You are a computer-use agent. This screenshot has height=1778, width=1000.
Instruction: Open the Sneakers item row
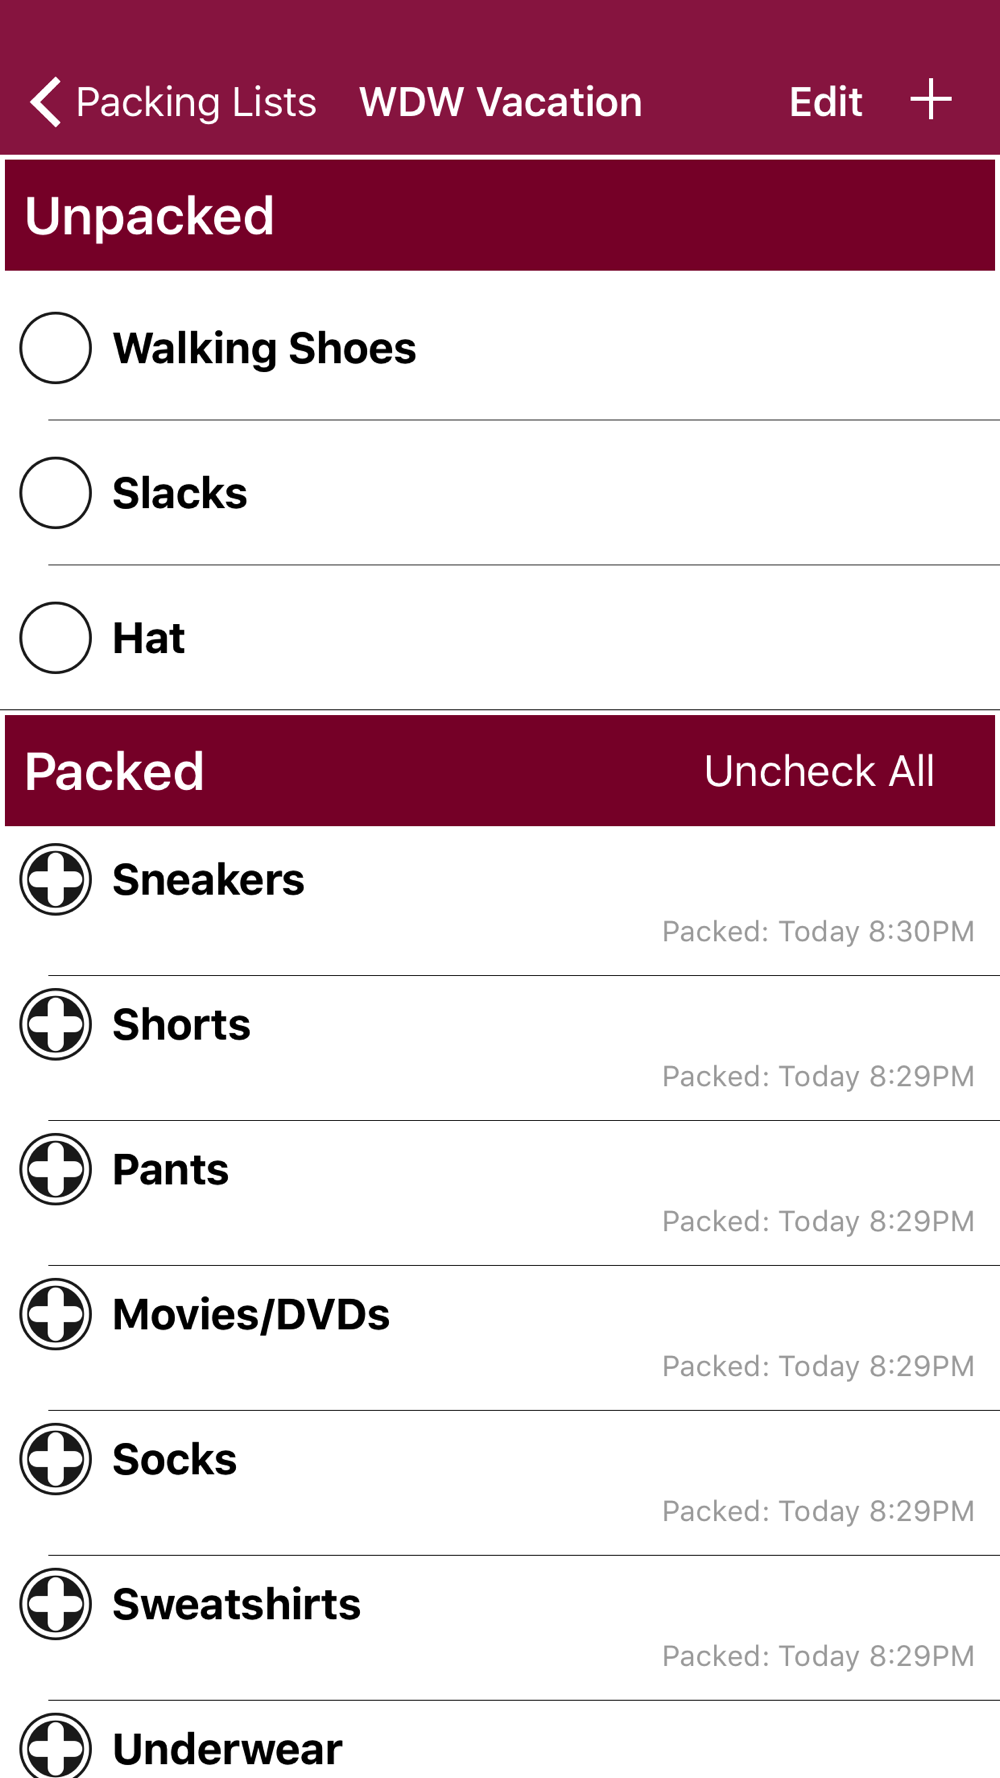[x=500, y=900]
